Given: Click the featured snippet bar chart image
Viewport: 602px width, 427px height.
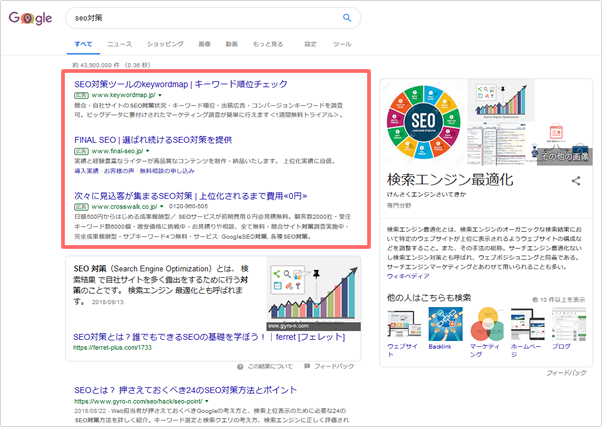Looking at the screenshot, I should coord(314,294).
